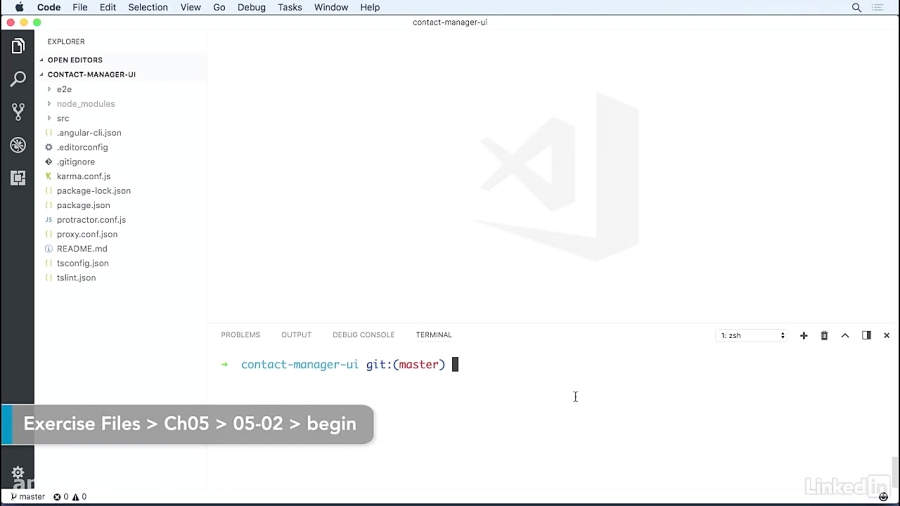Screen dimensions: 900x506
Task: Open the Apple menu
Action: coord(19,7)
